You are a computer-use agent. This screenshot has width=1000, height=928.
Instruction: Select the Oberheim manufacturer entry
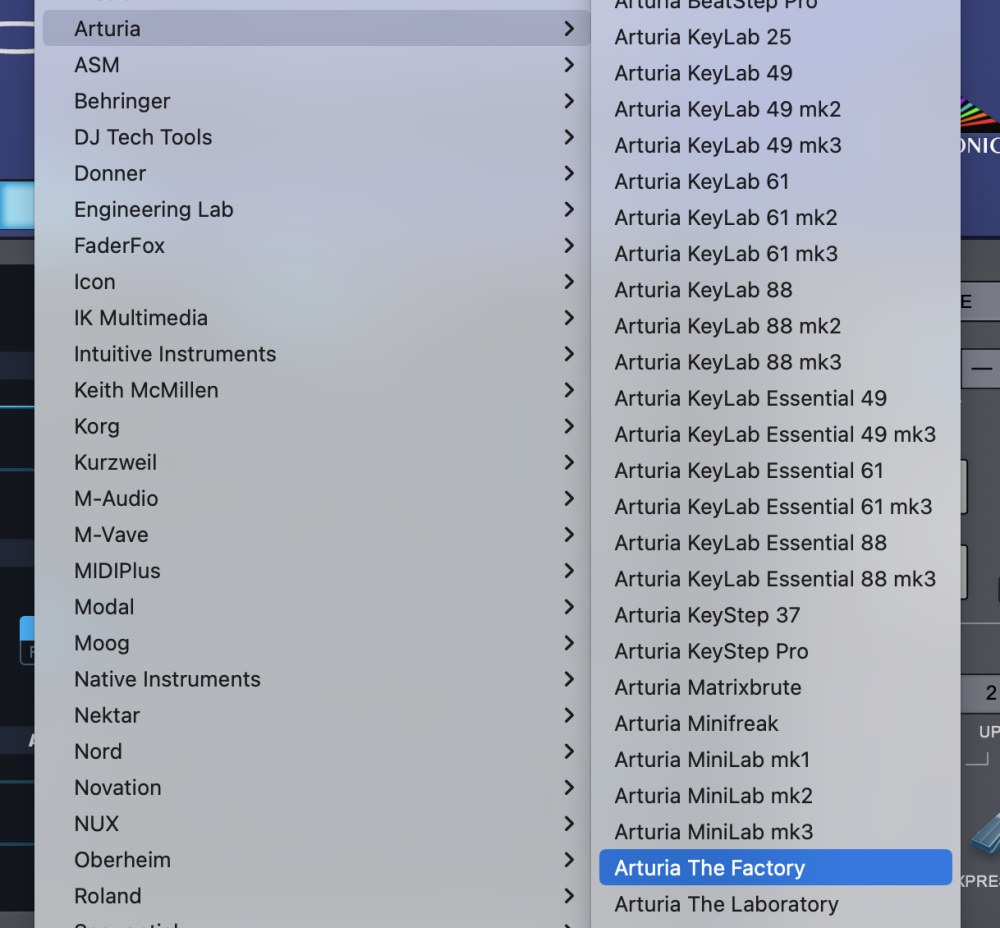click(316, 860)
